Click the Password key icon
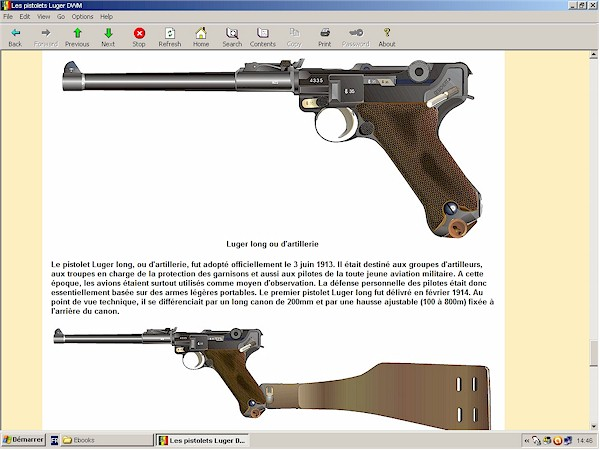600x450 pixels. [356, 33]
